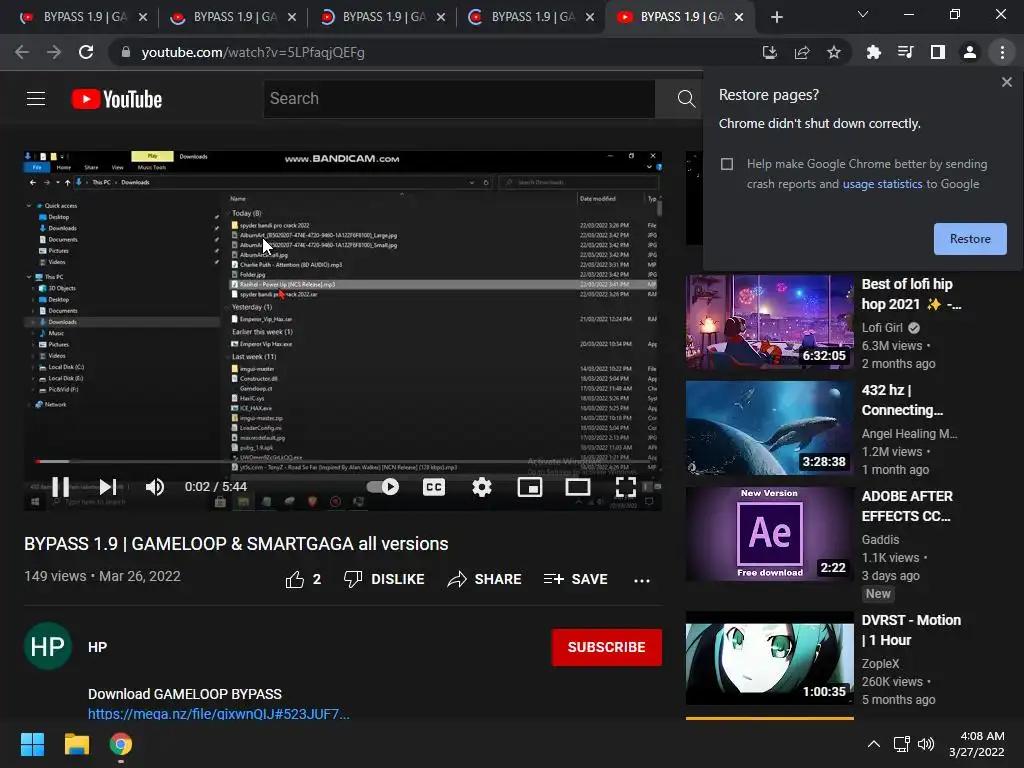Viewport: 1024px width, 768px height.
Task: Share this page from address bar
Action: tap(802, 52)
